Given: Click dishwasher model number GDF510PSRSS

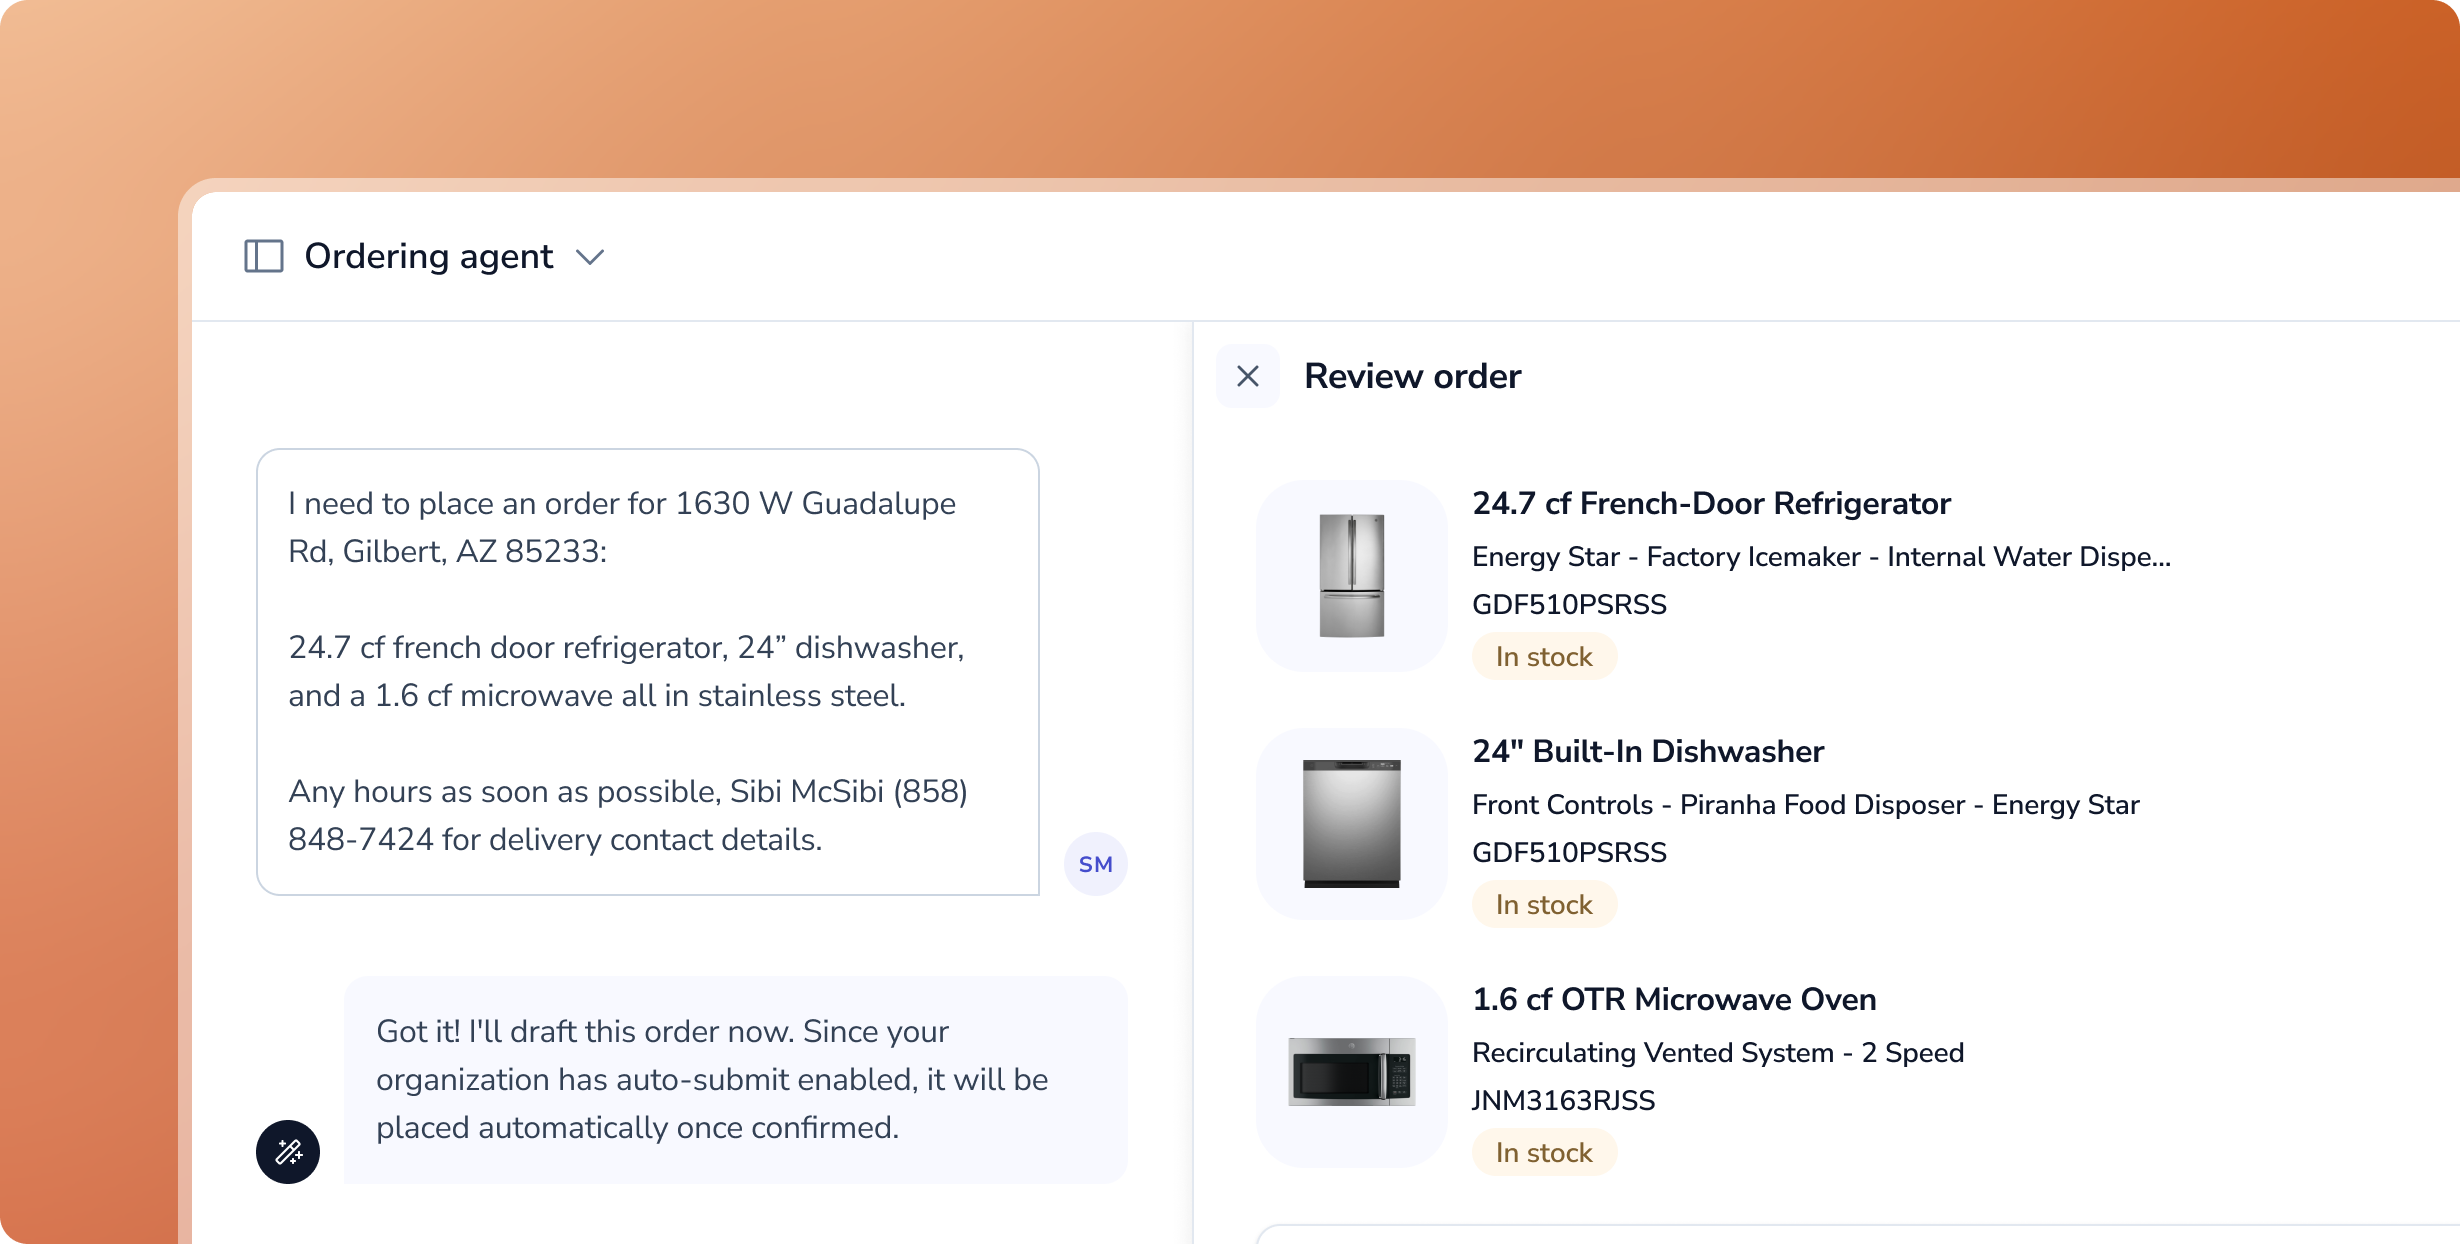Looking at the screenshot, I should pos(1569,852).
